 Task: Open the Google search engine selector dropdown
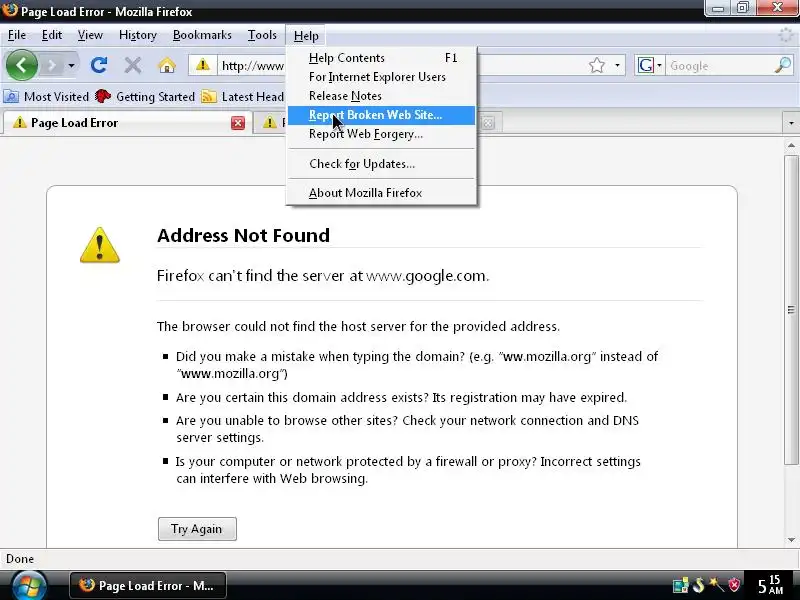click(649, 66)
